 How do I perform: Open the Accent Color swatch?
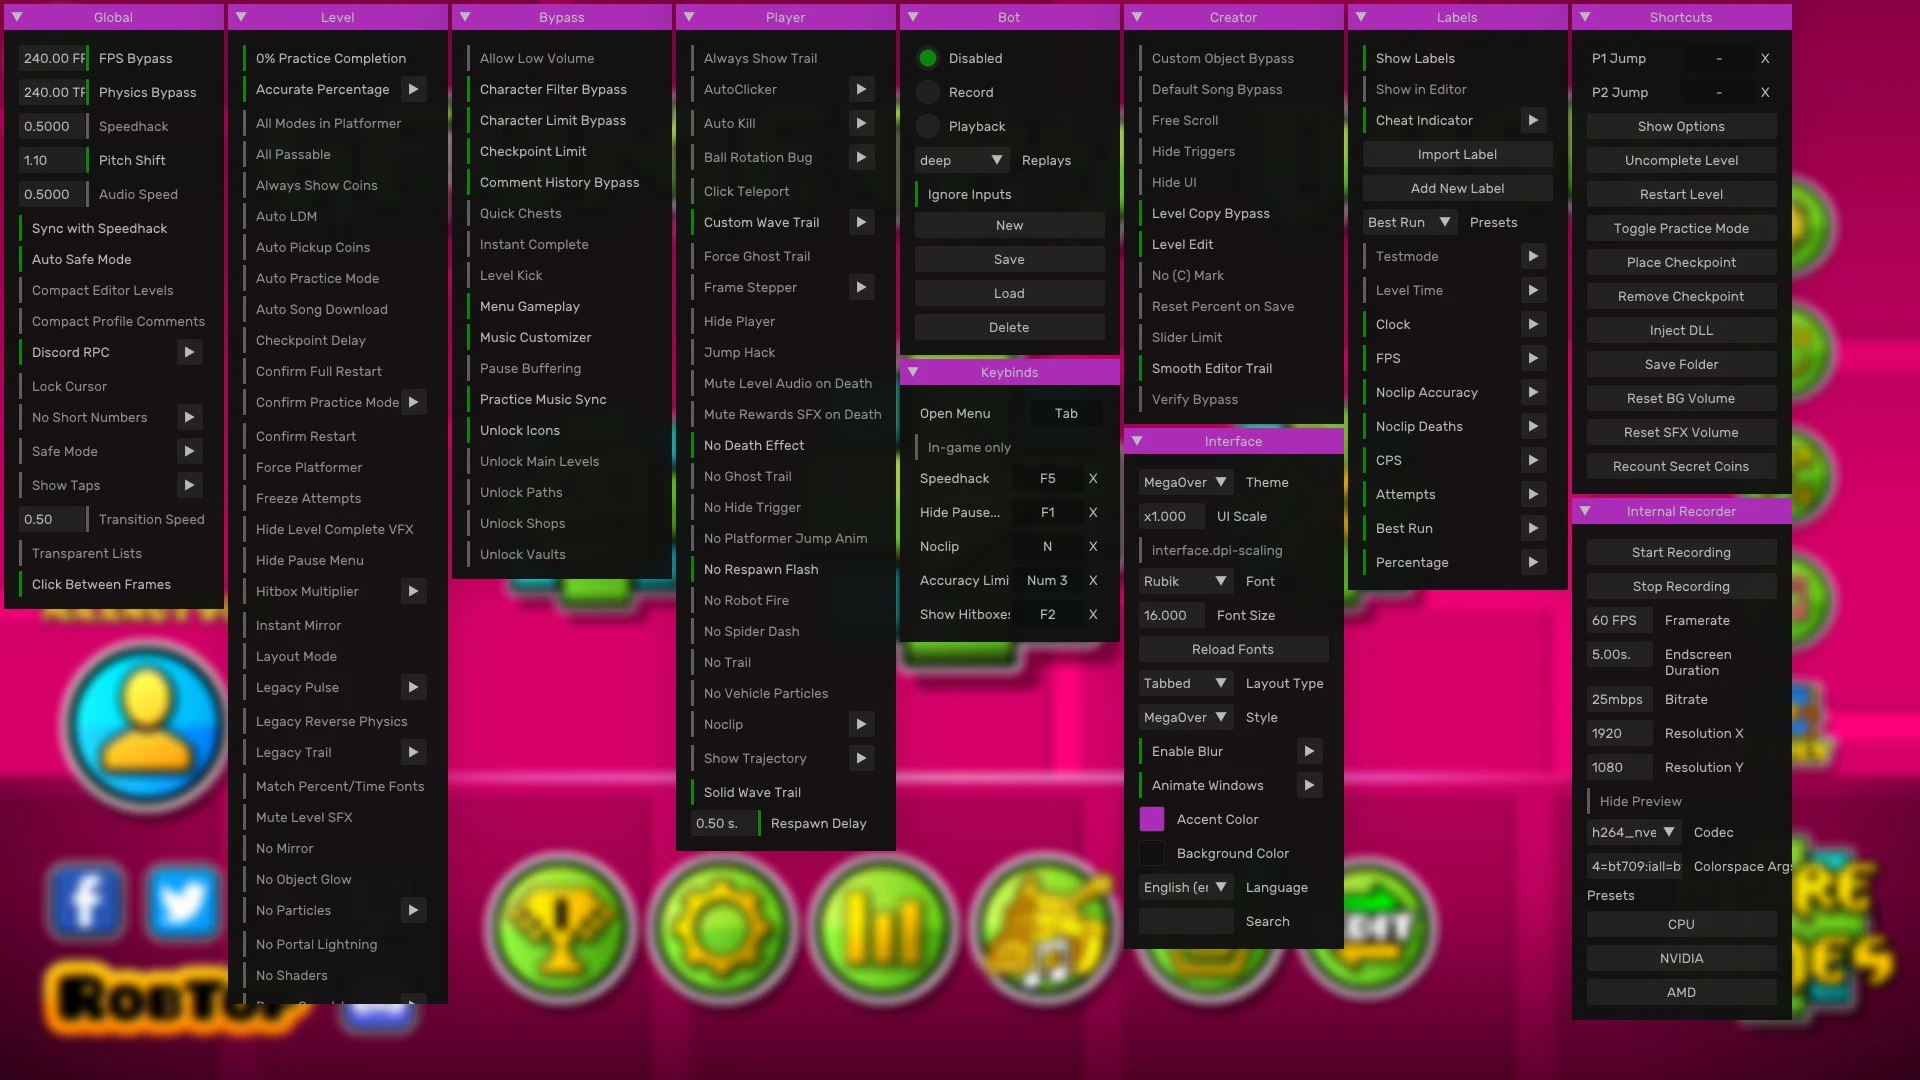(1151, 819)
